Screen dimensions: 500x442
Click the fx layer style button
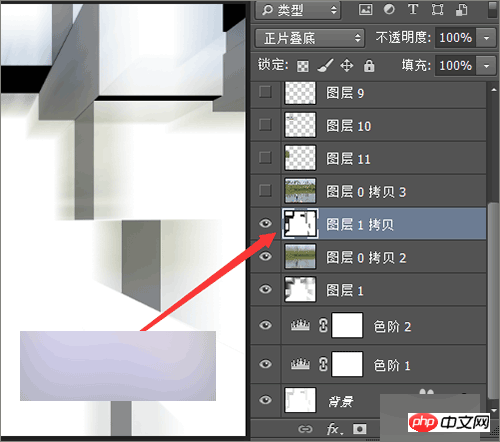[333, 429]
